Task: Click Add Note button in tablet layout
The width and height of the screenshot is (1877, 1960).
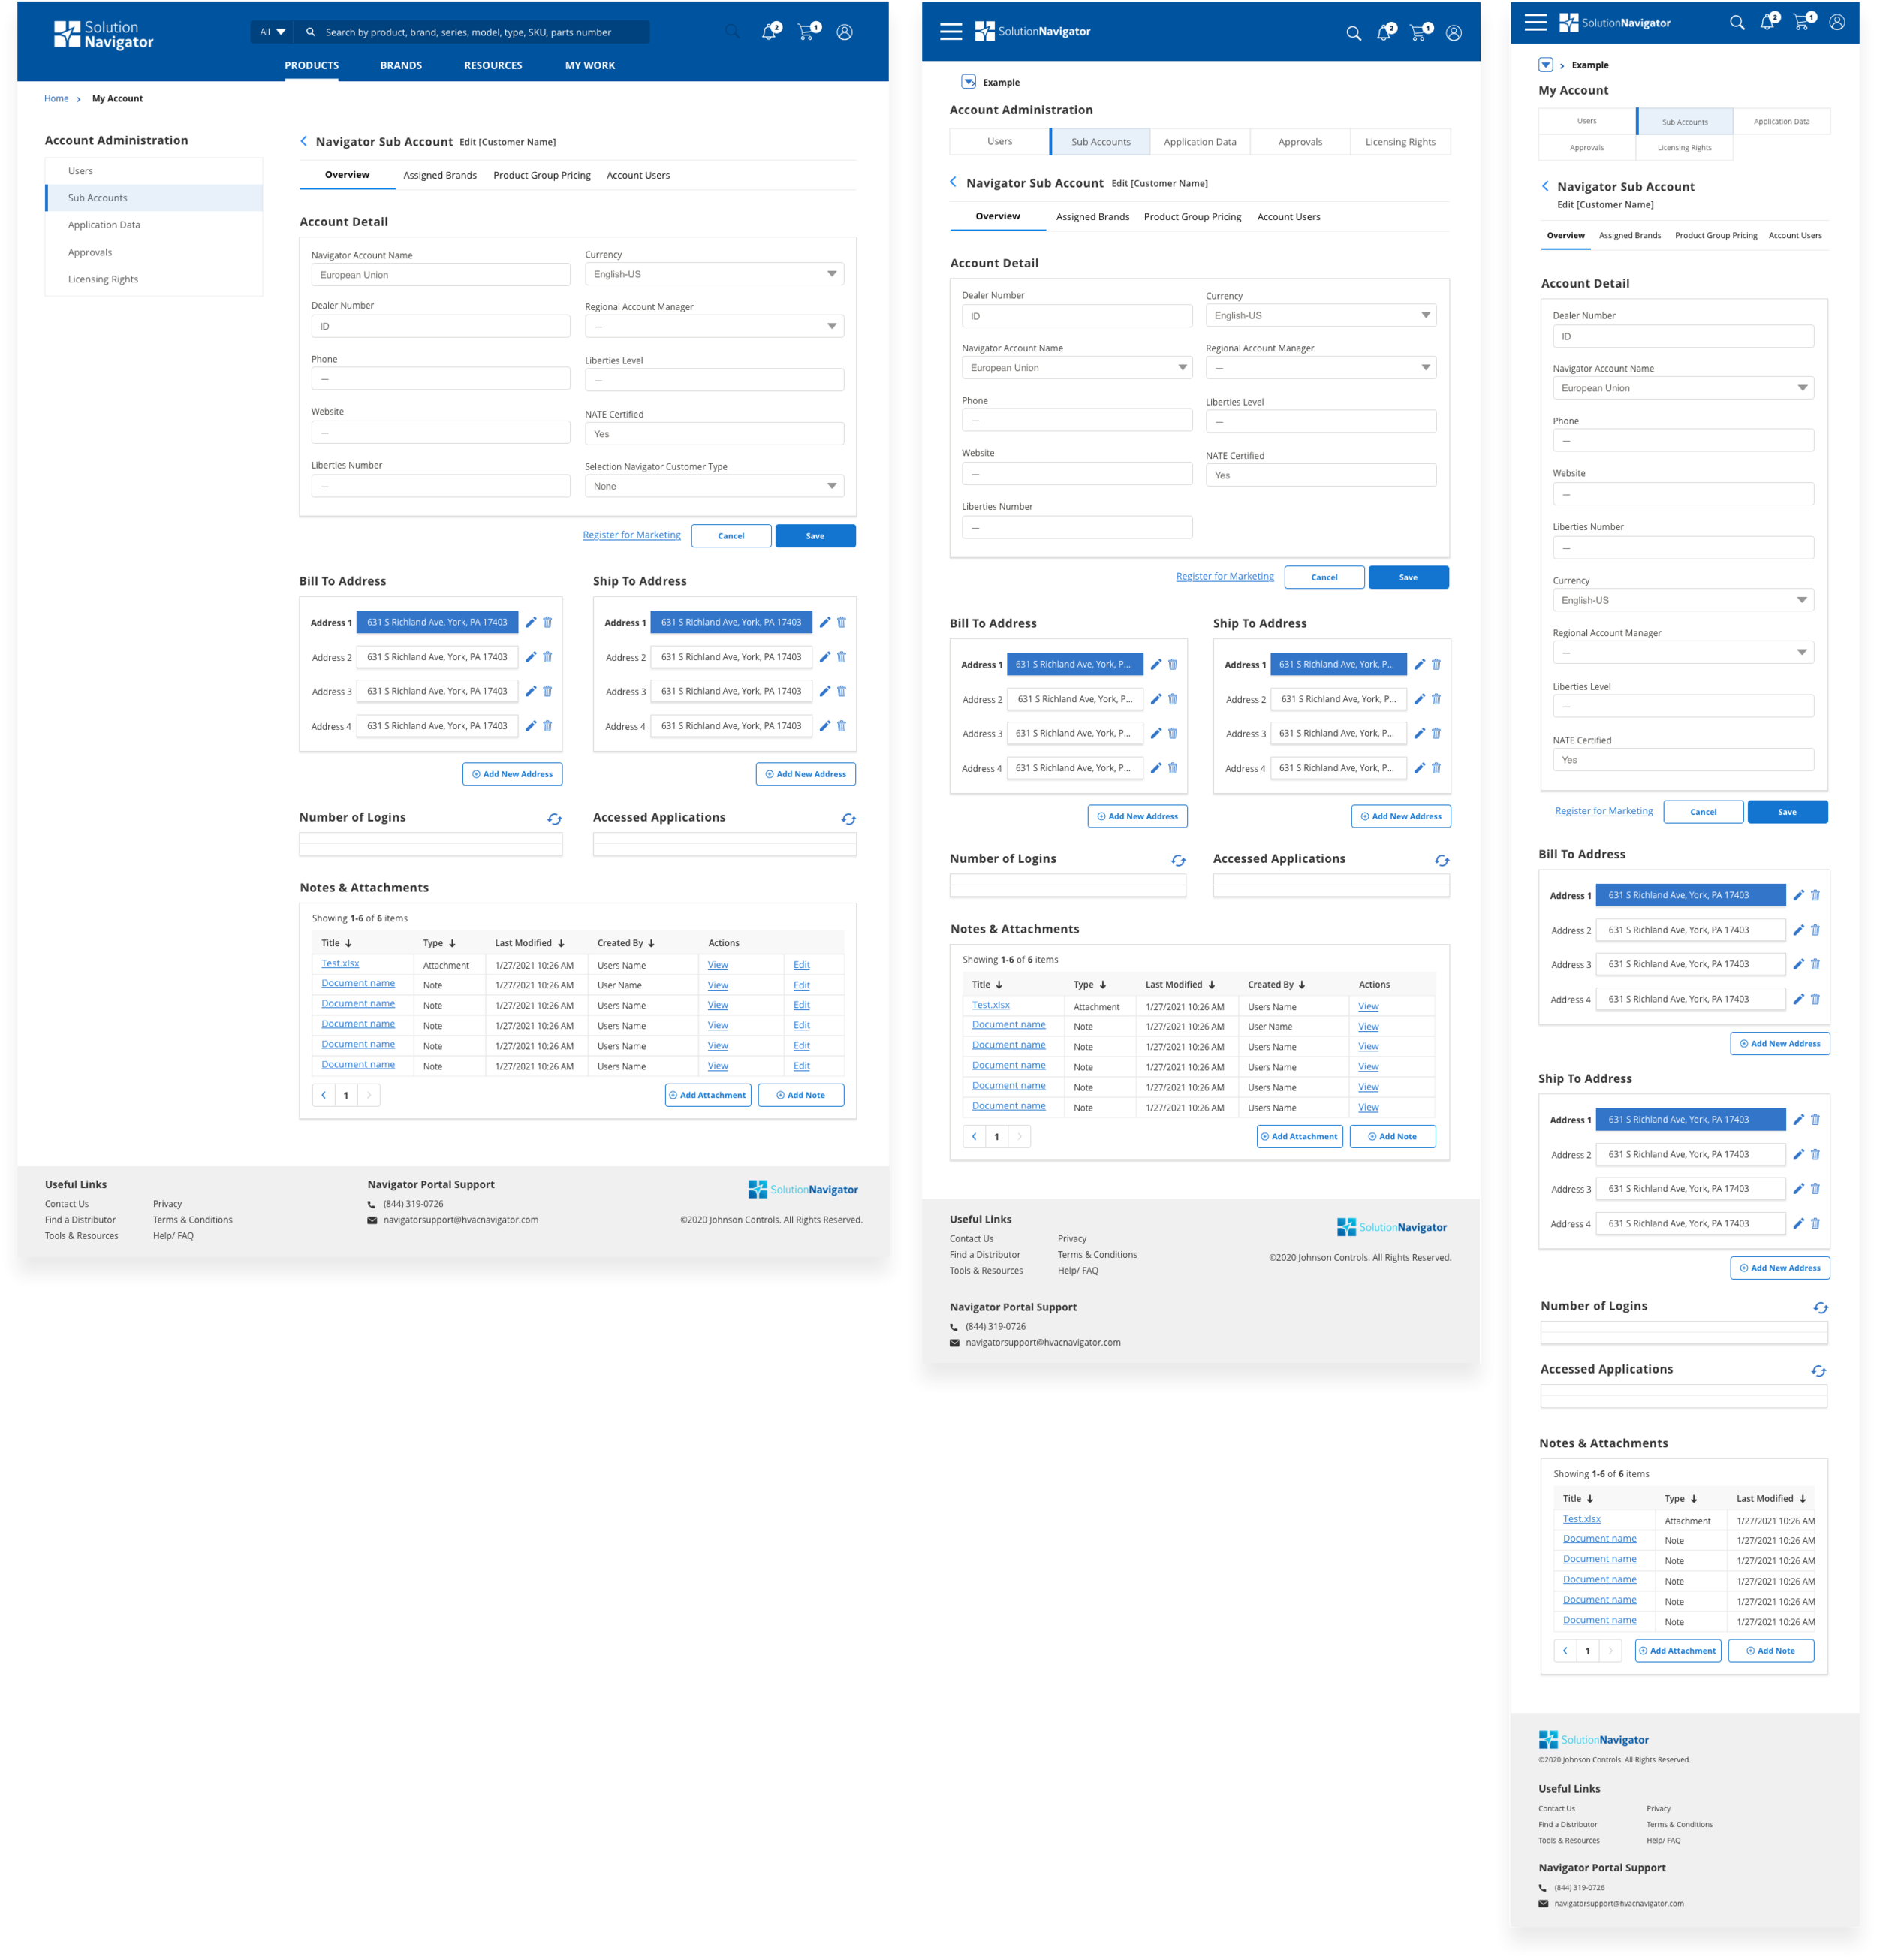Action: click(1392, 1136)
